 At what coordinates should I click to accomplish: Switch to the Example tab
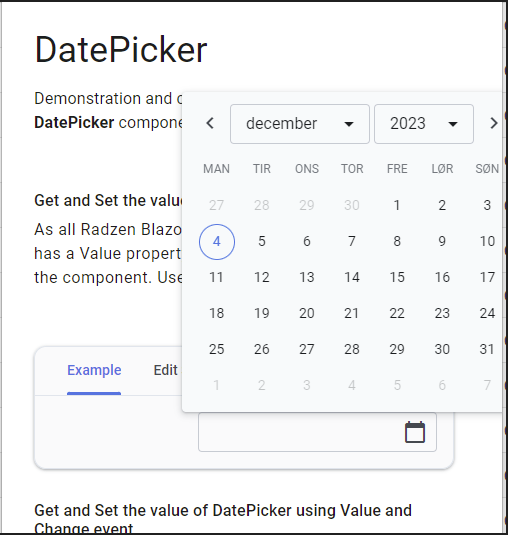94,371
